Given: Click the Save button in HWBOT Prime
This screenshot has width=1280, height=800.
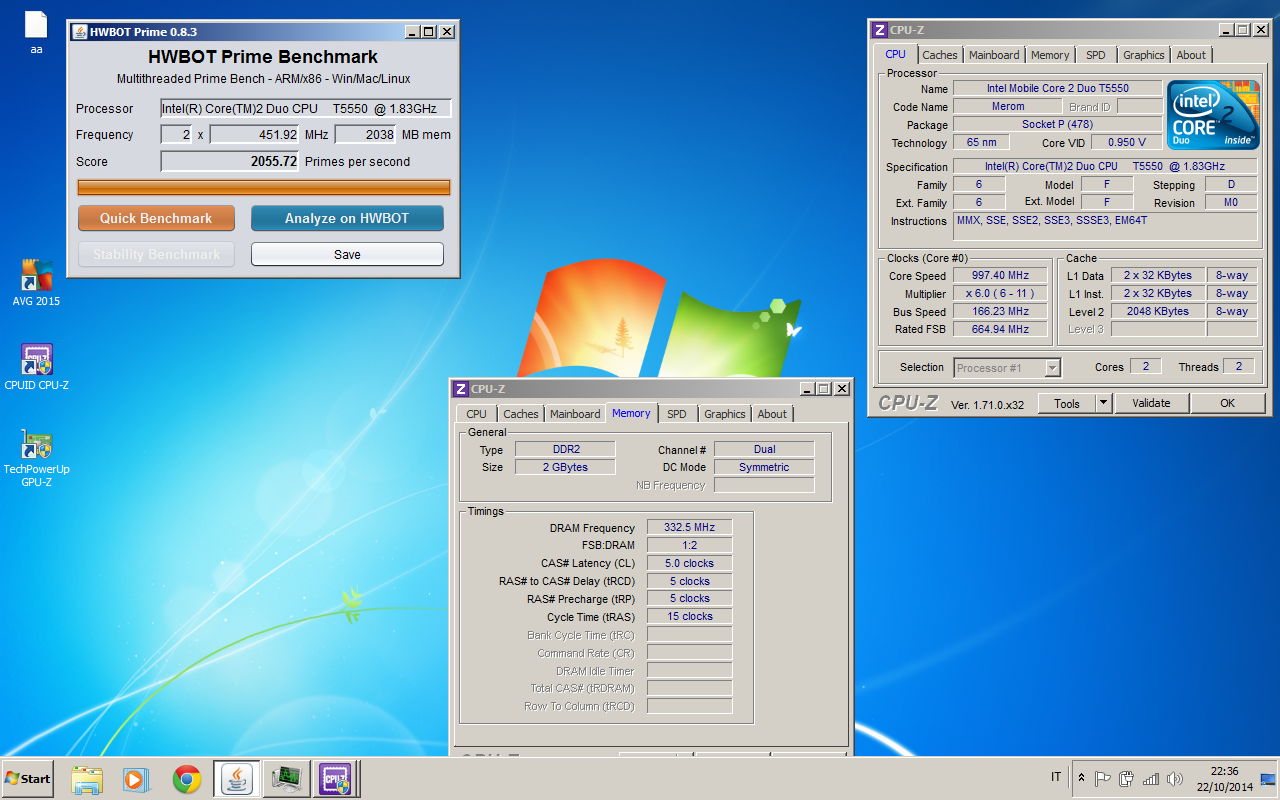Looking at the screenshot, I should coord(347,254).
